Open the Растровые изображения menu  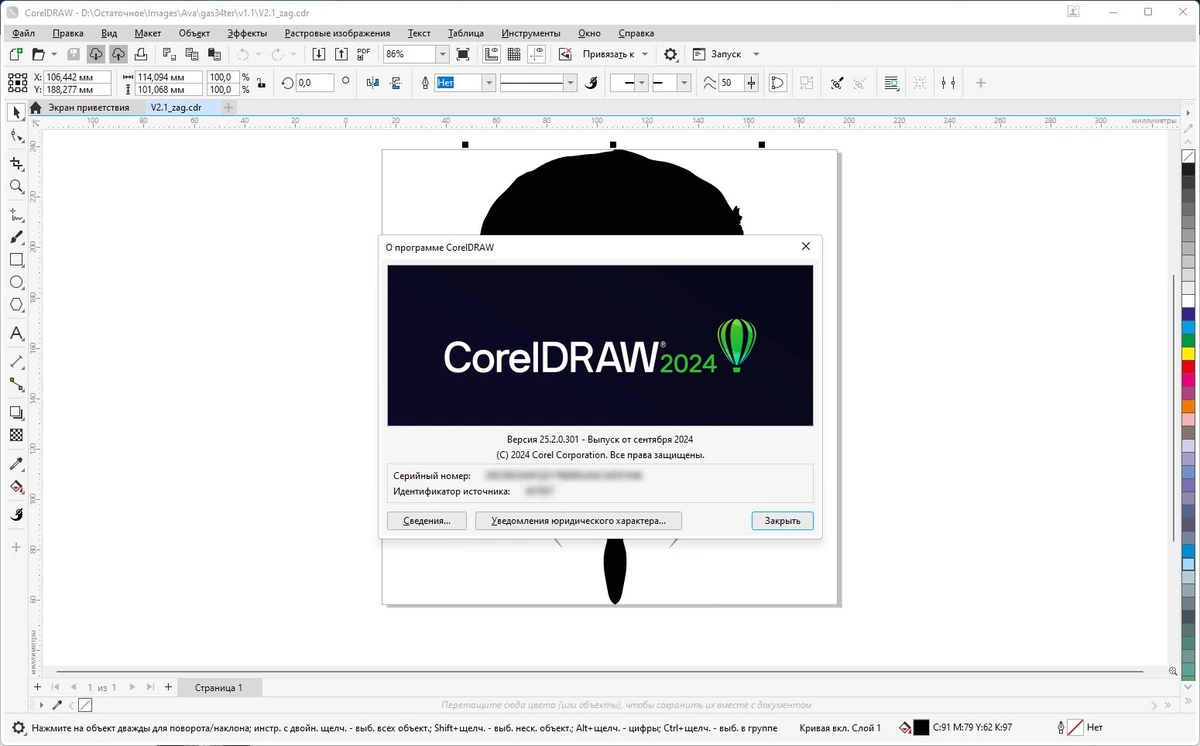[x=339, y=33]
